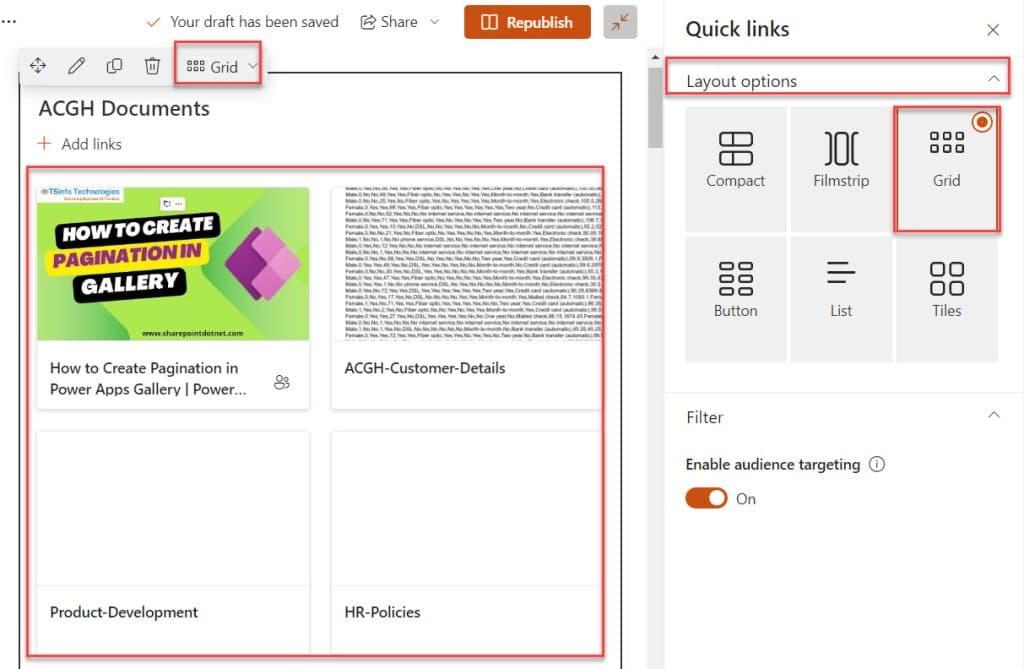Select the Button layout option
Image resolution: width=1024 pixels, height=669 pixels.
pyautogui.click(x=735, y=299)
